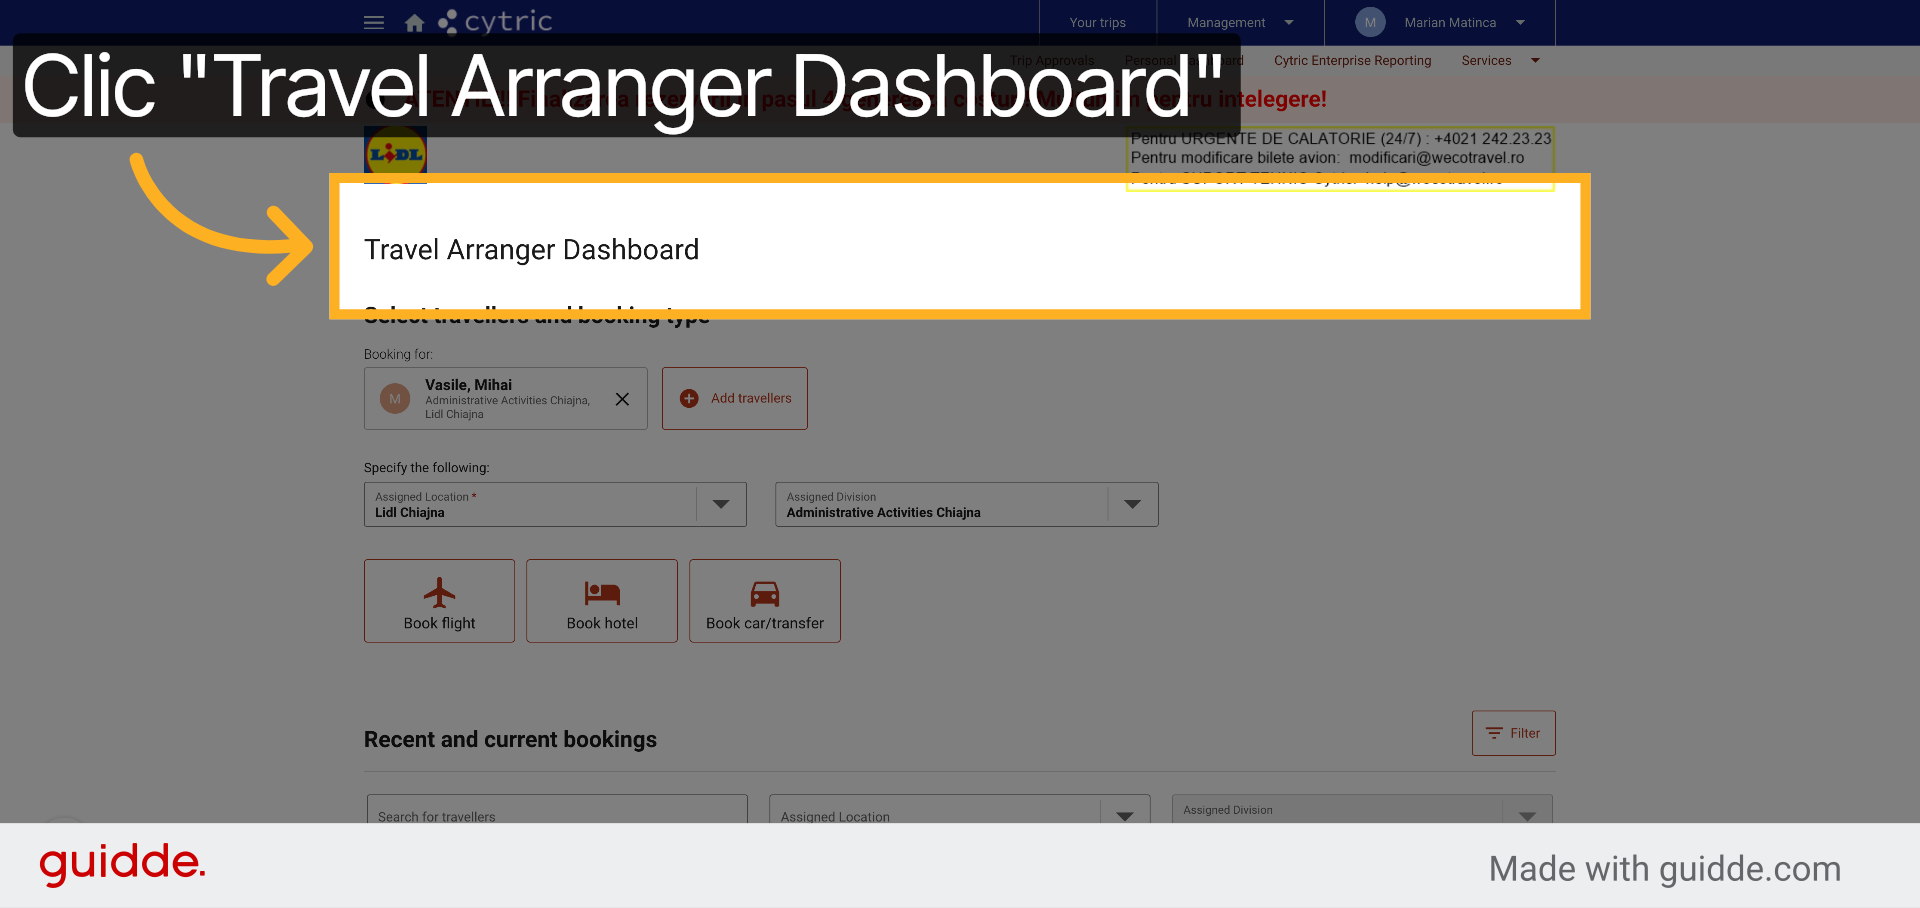Click the M user avatar
This screenshot has width=1920, height=908.
click(1370, 22)
